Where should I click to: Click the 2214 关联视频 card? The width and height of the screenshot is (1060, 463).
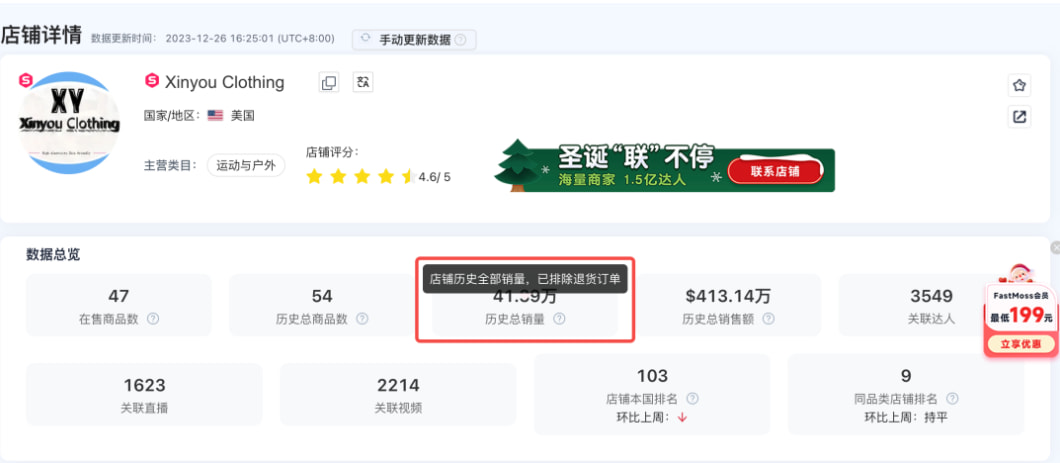[x=398, y=395]
